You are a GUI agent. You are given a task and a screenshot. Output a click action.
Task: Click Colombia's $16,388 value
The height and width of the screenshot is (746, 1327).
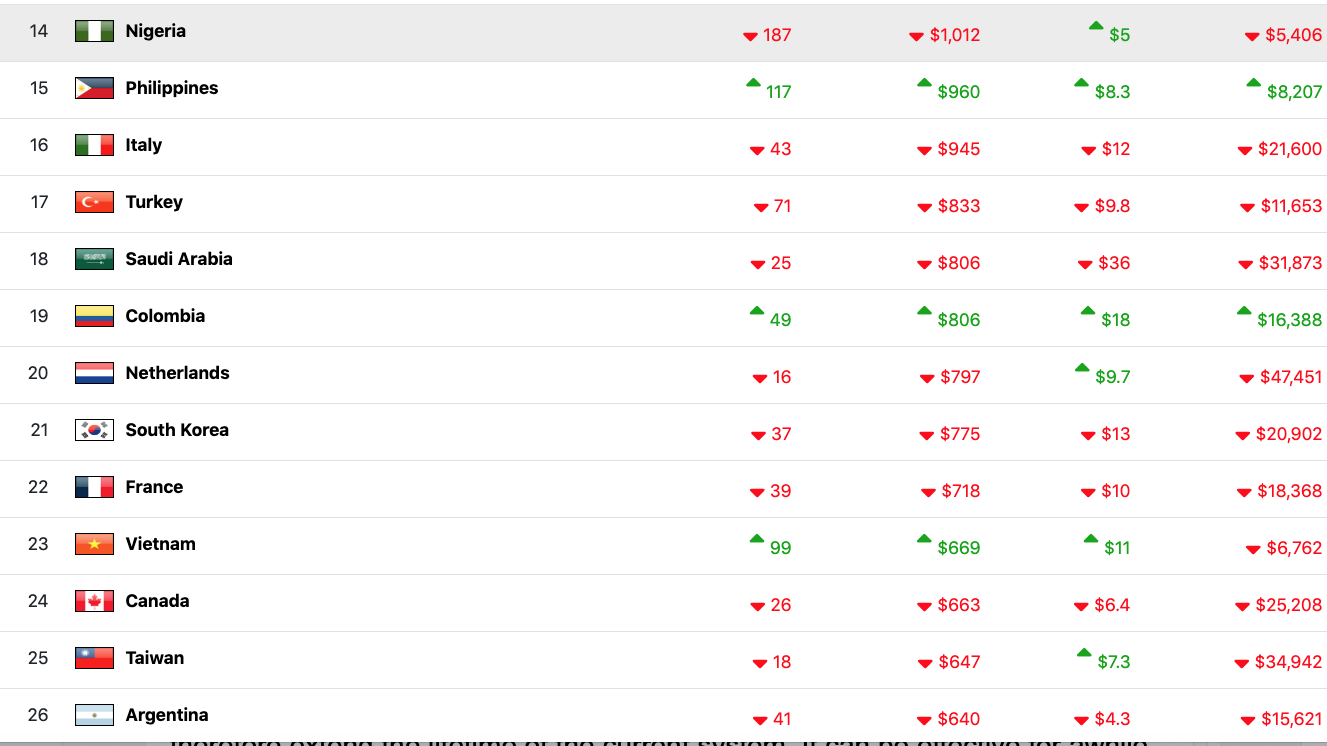[1289, 320]
